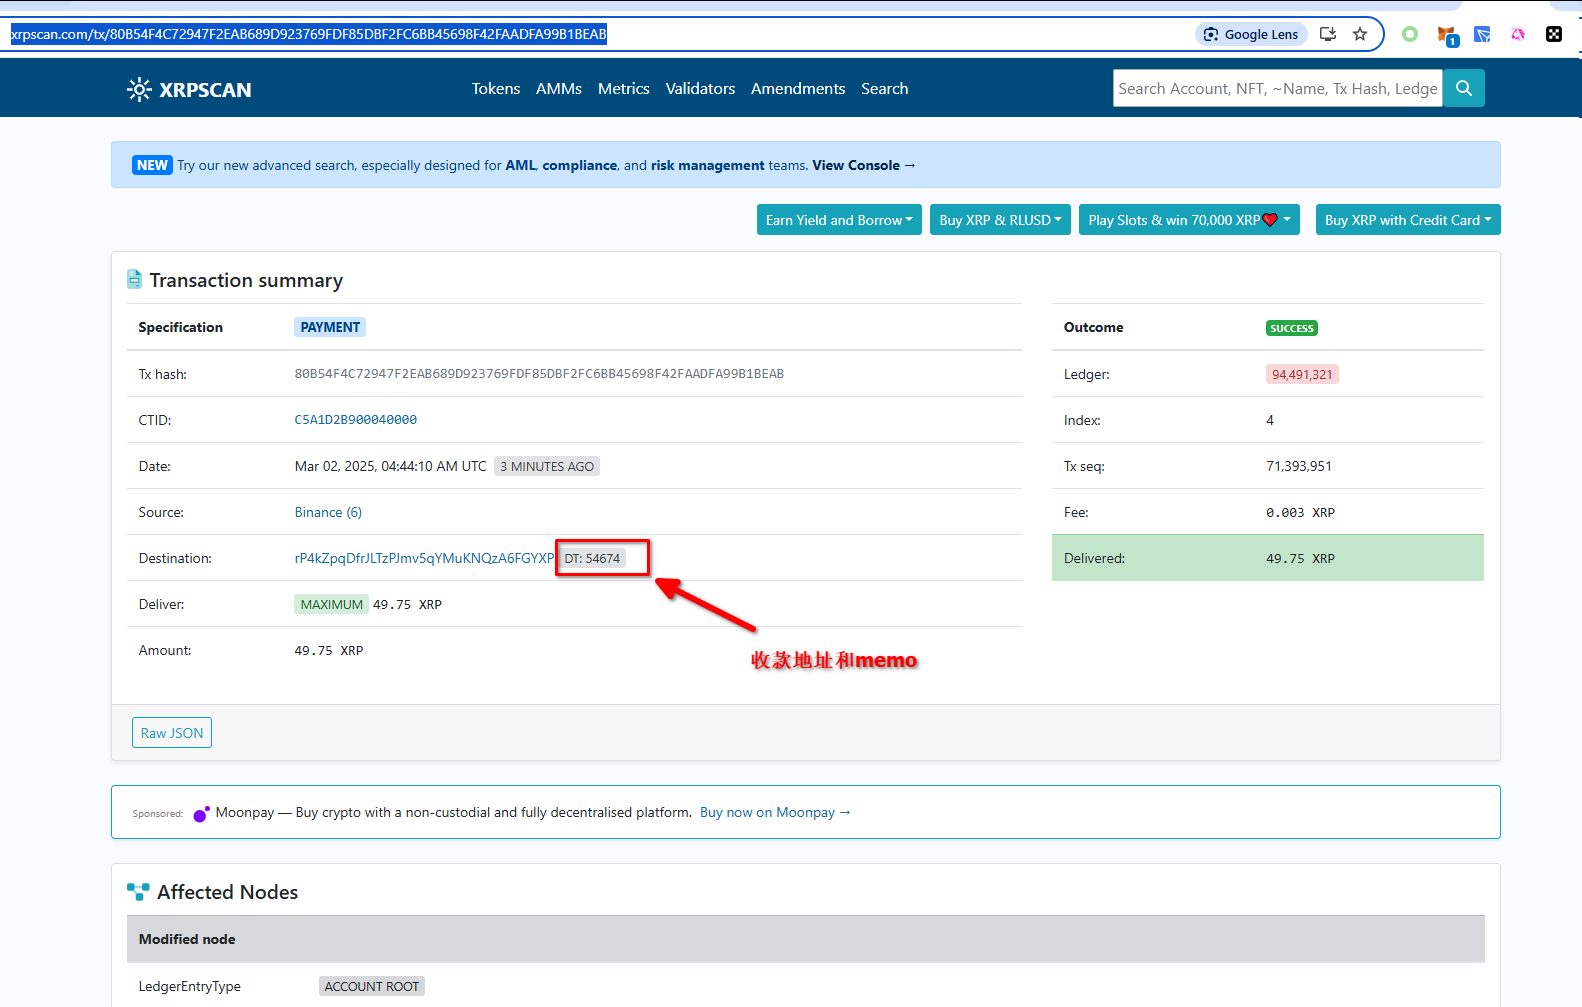This screenshot has width=1582, height=1007.
Task: Click the Raw JSON button
Action: (171, 733)
